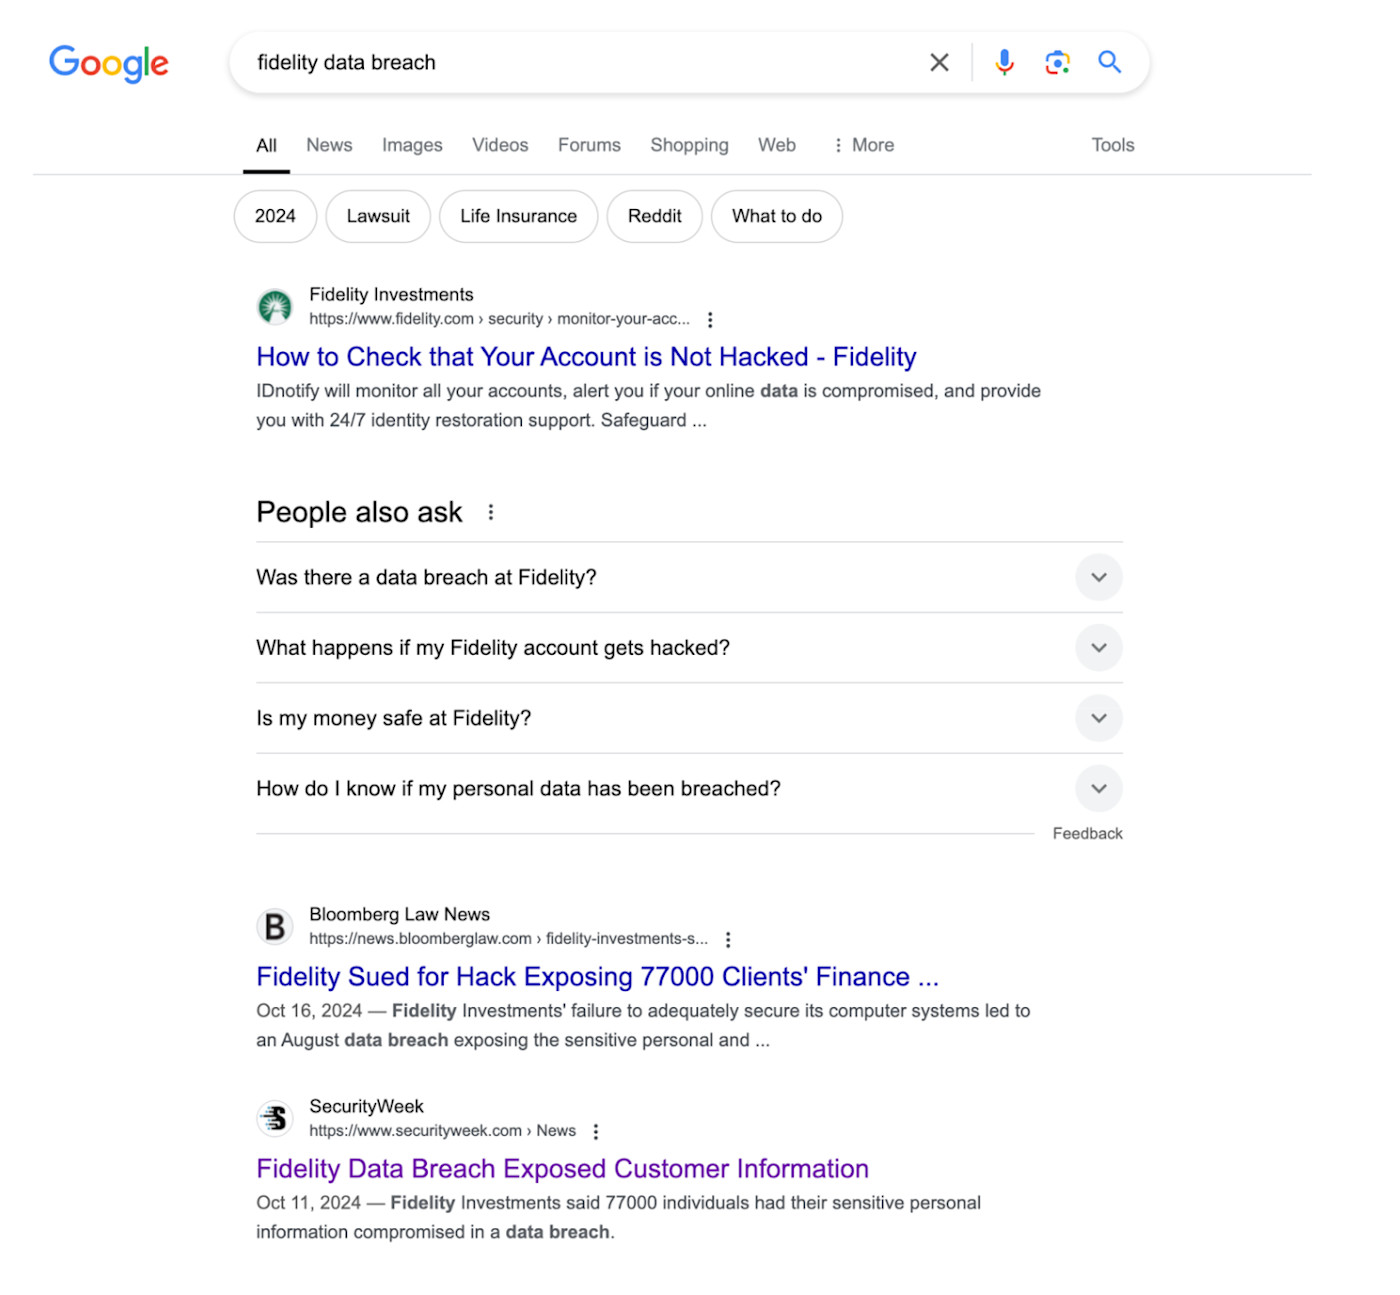Enable the Lawsuit search filter
The width and height of the screenshot is (1400, 1295).
pos(377,216)
